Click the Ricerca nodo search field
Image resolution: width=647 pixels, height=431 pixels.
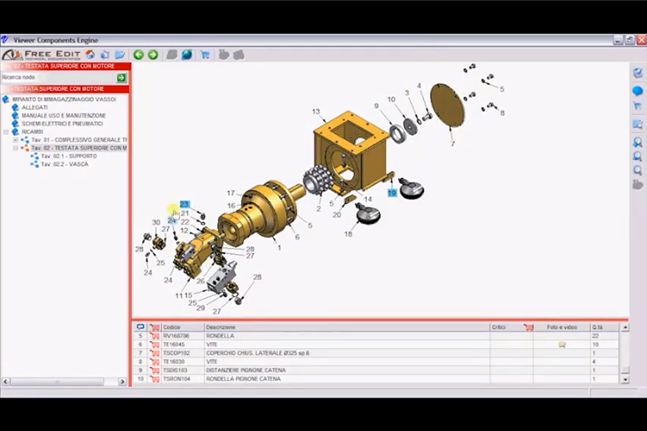(58, 77)
